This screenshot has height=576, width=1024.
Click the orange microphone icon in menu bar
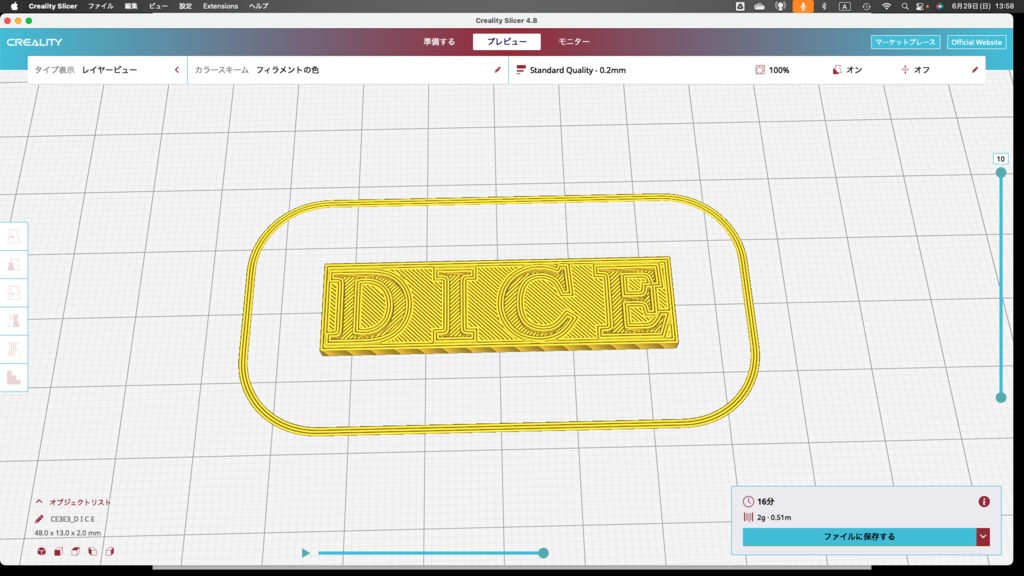pos(803,6)
